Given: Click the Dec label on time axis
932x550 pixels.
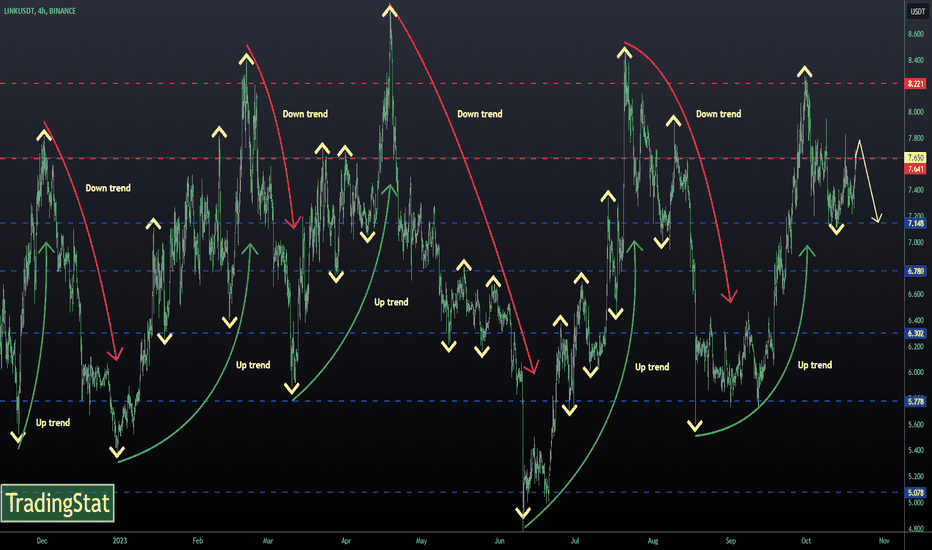Looking at the screenshot, I should point(42,541).
